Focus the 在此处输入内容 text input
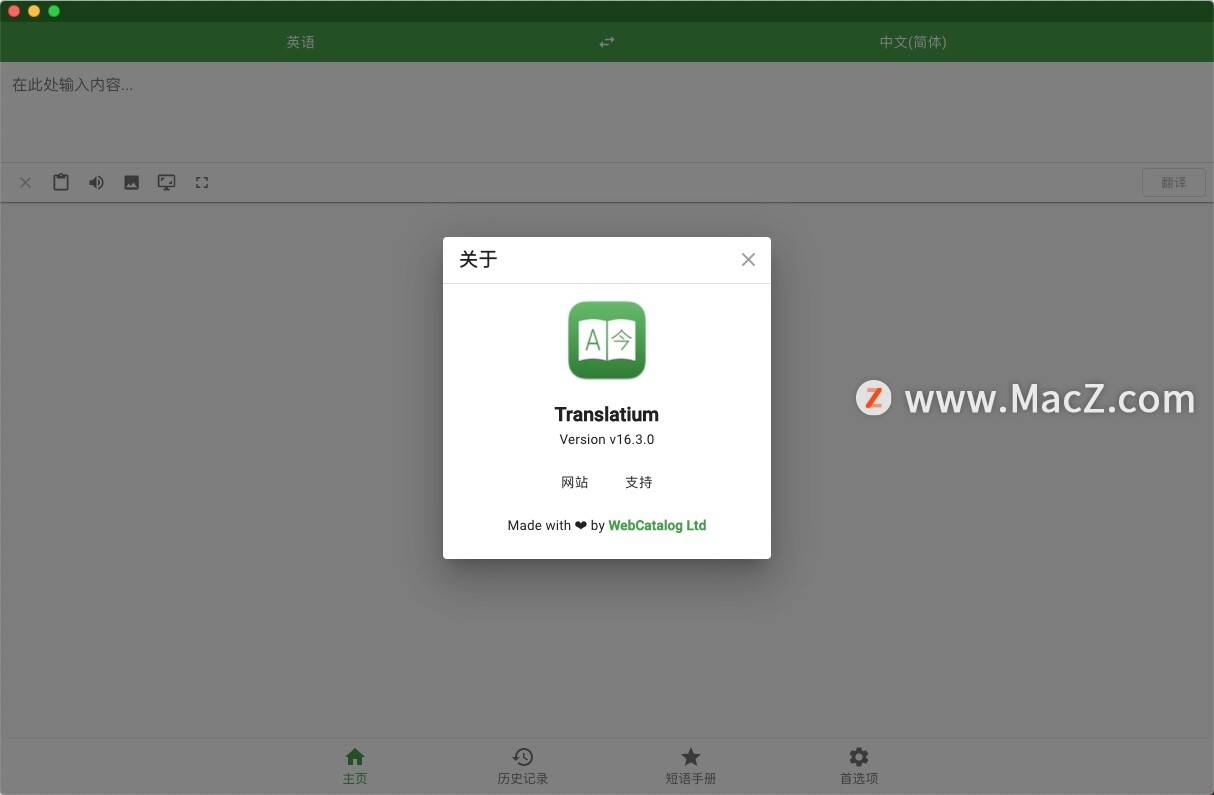The image size is (1214, 795). pyautogui.click(x=607, y=112)
